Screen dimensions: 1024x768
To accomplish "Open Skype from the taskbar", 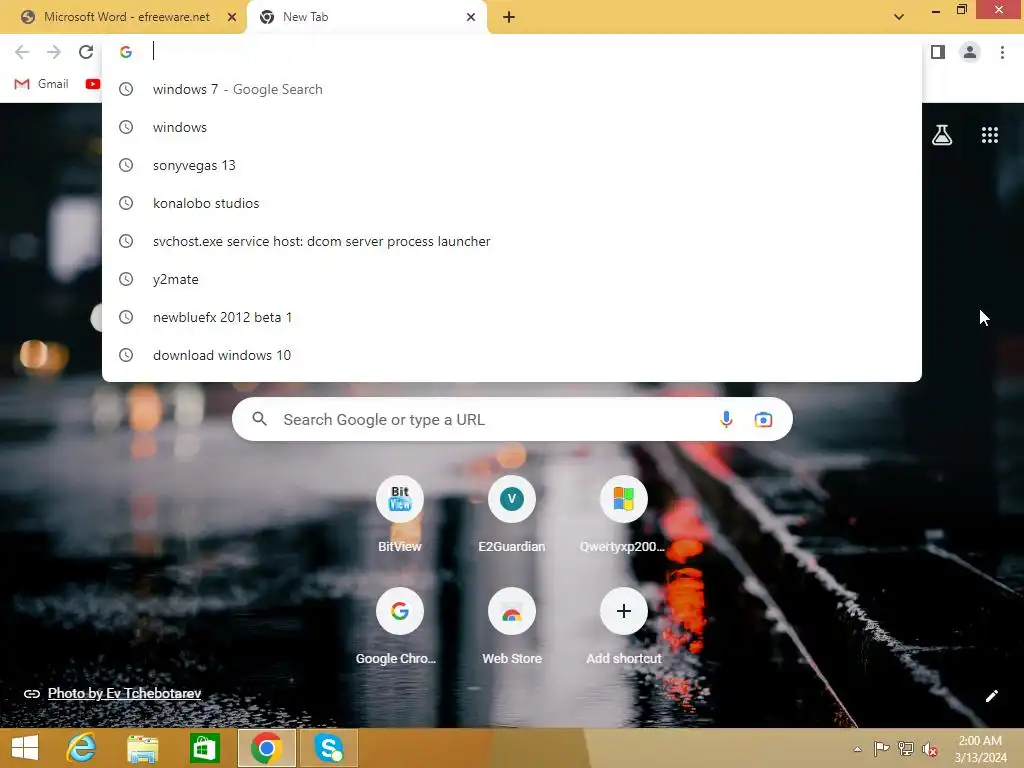I will coord(328,748).
